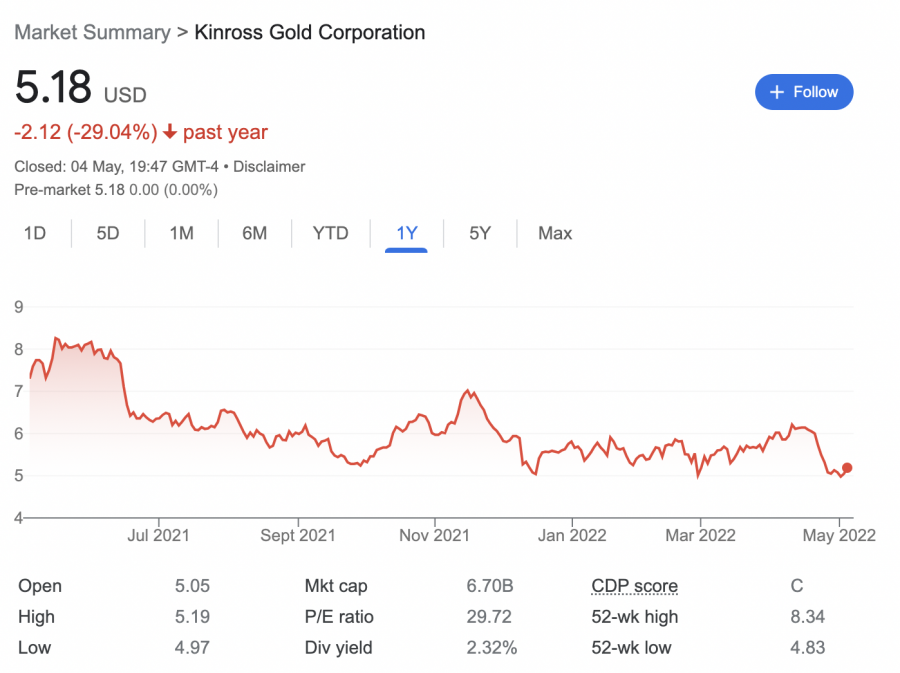The height and width of the screenshot is (673, 900).
Task: Select the 6M time range tab
Action: 254,233
